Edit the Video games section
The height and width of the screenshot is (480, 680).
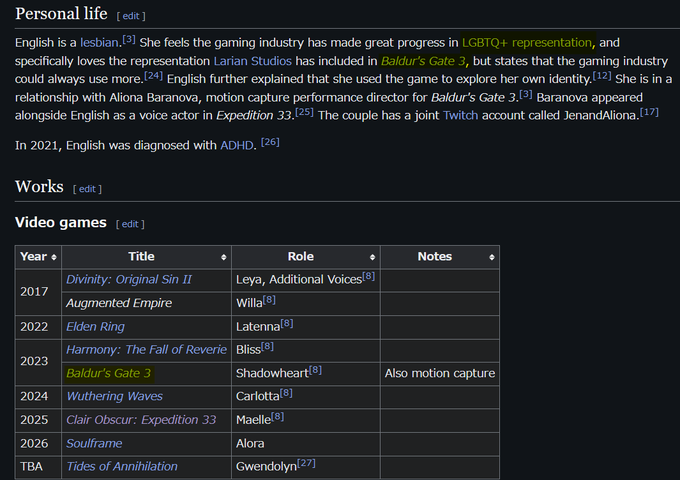point(130,224)
